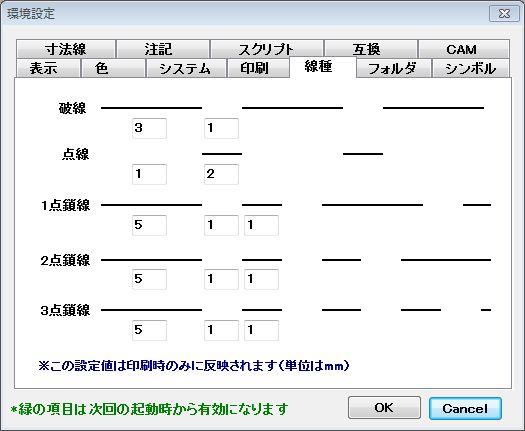This screenshot has width=525, height=431.
Task: Select the スクリプト tab
Action: coord(267,49)
